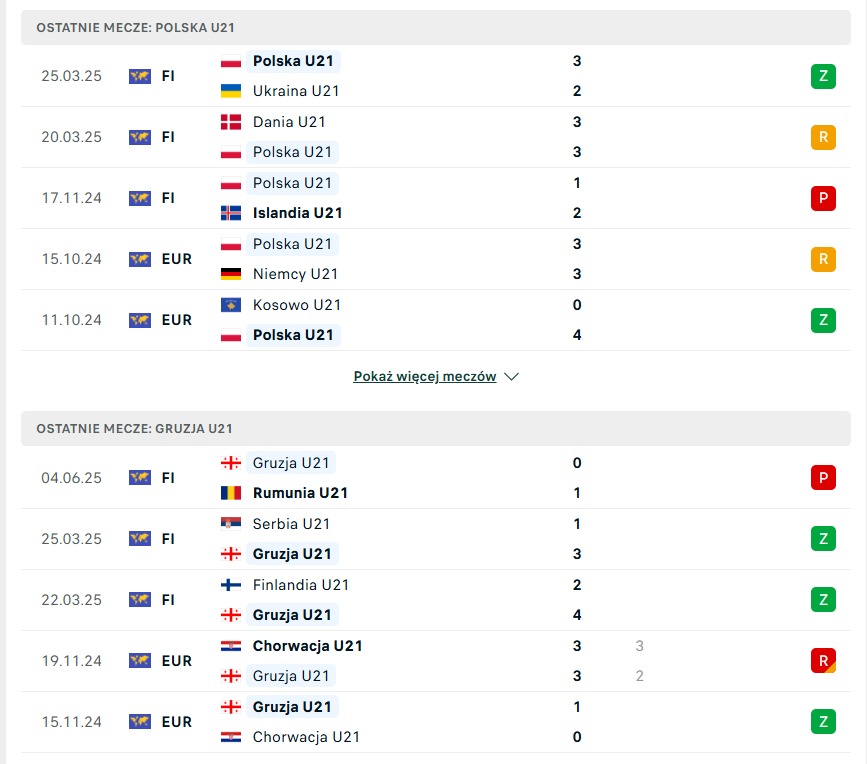Click the Iceland flag next to Islandia U21
This screenshot has height=764, width=867.
click(x=231, y=213)
